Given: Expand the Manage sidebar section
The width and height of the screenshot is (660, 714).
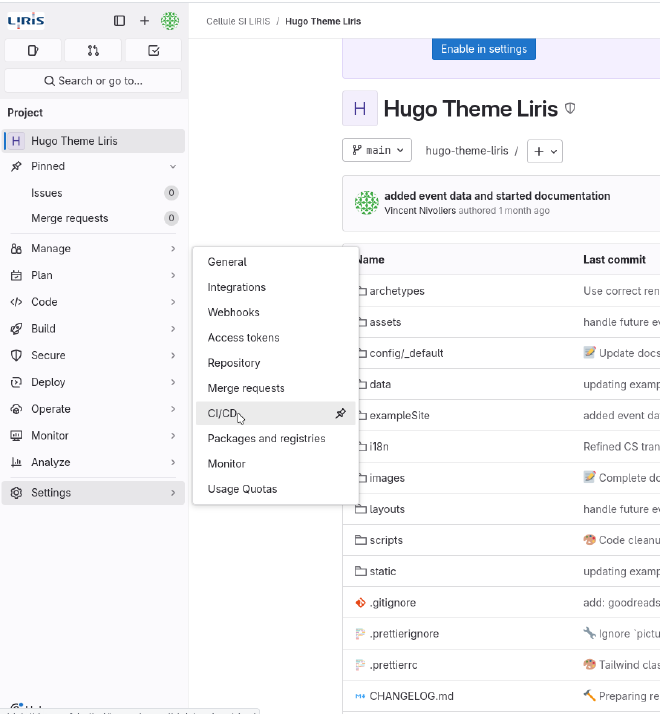Looking at the screenshot, I should (93, 249).
